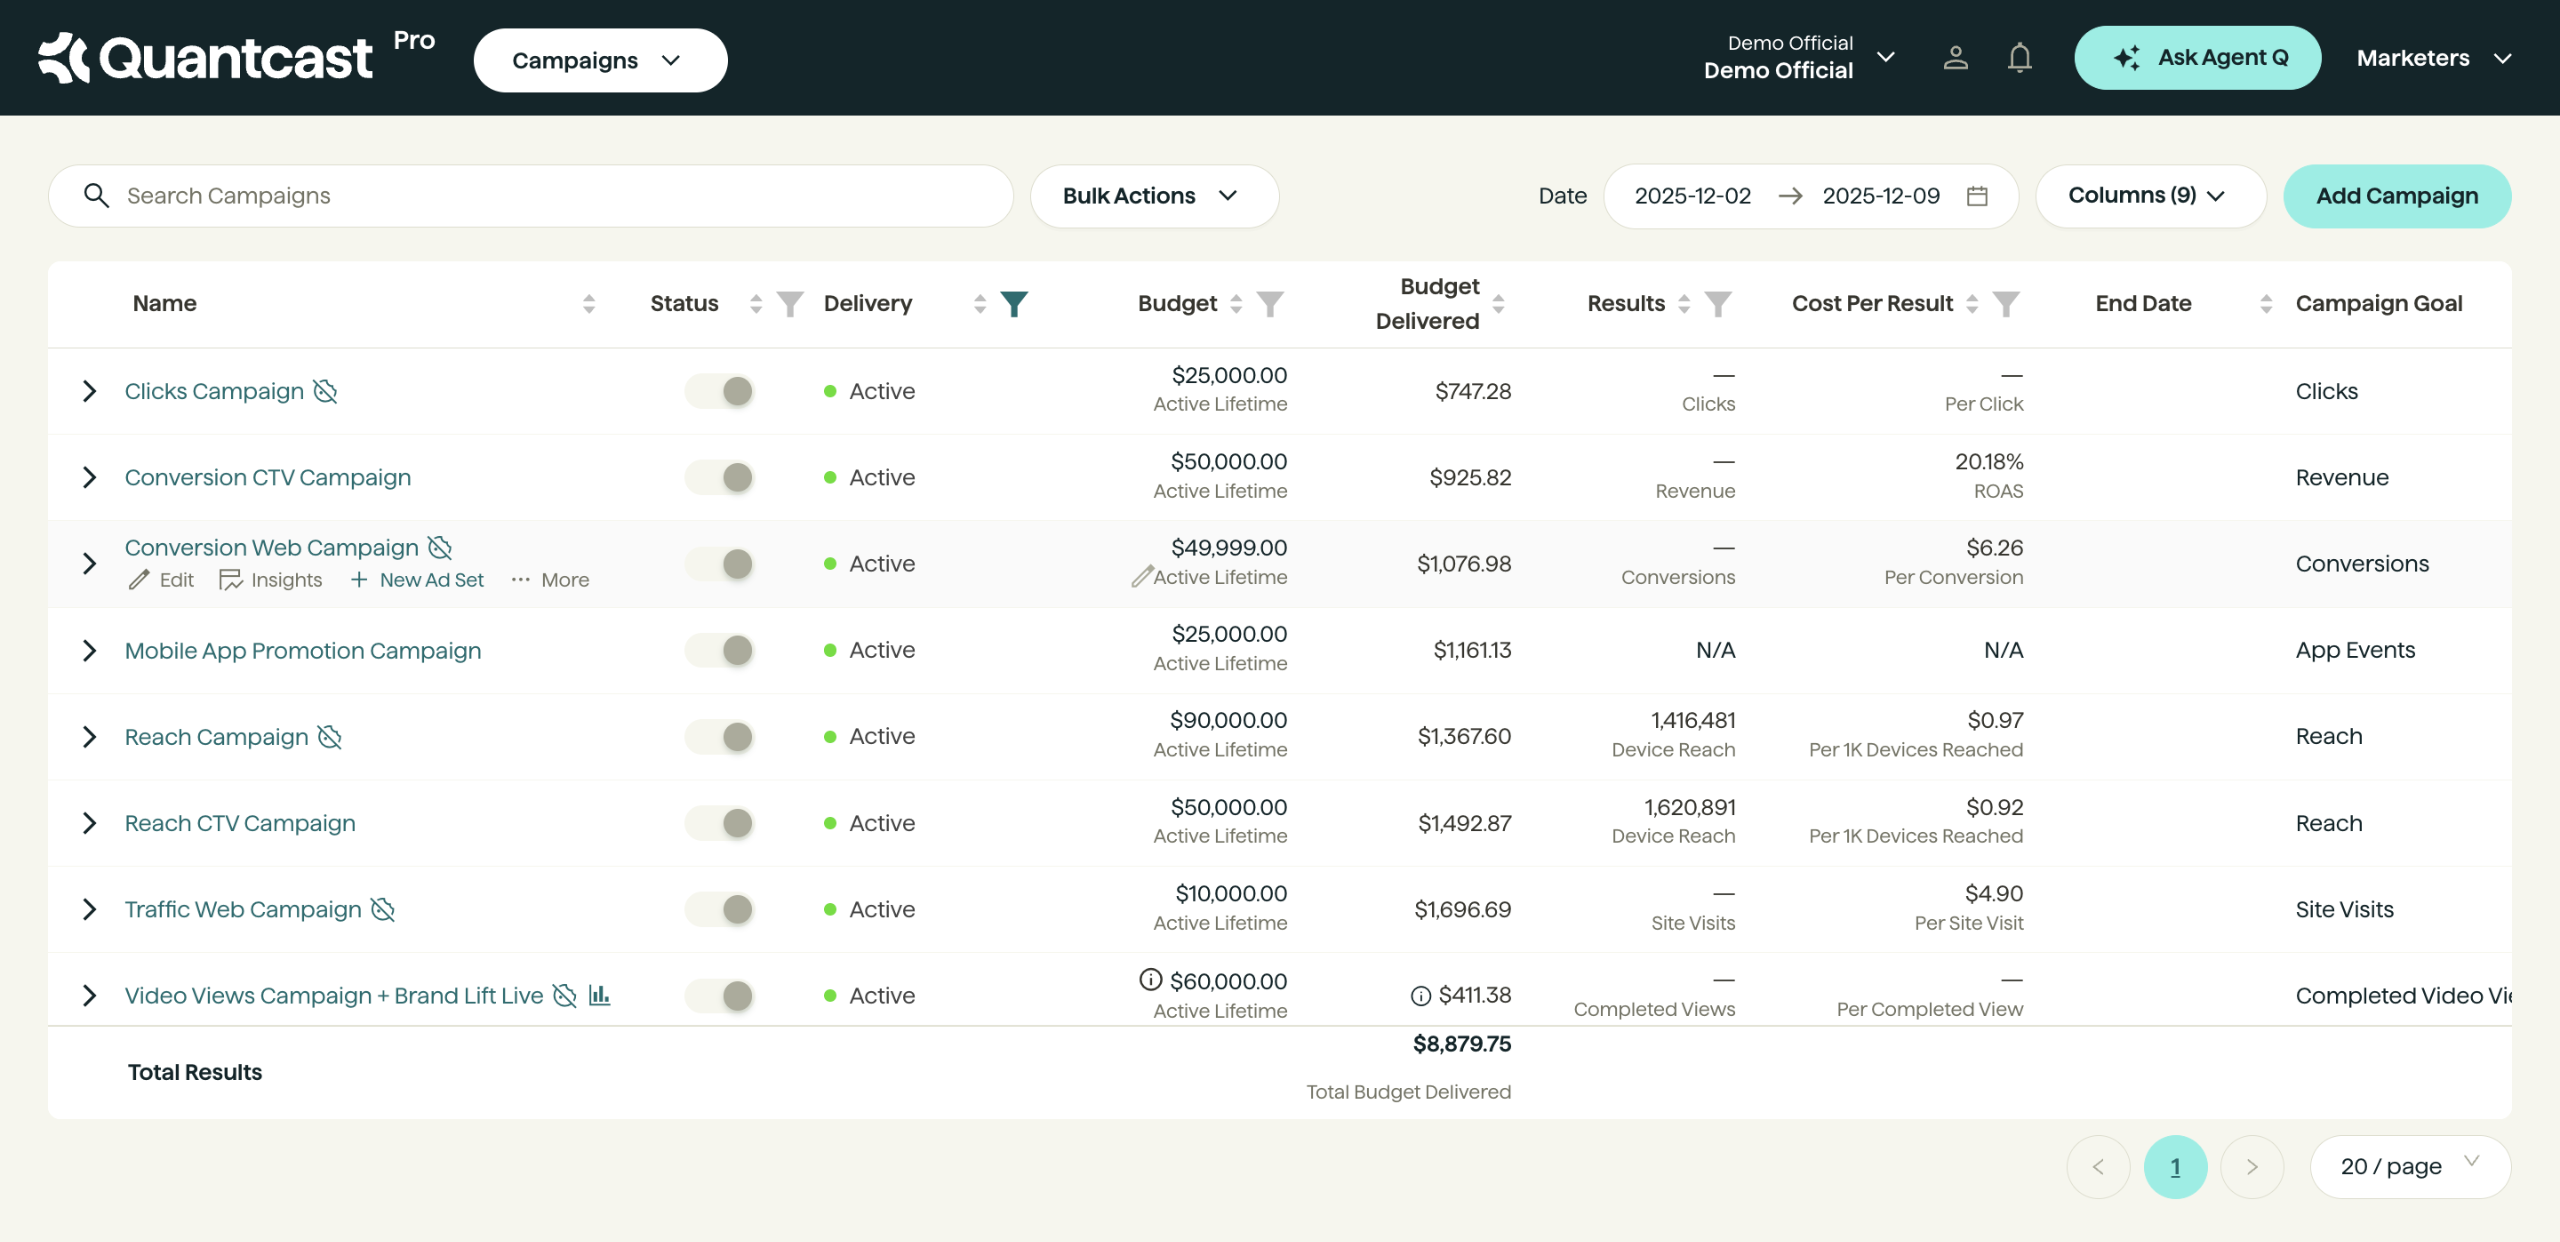The image size is (2560, 1242).
Task: Toggle Traffic Web Campaign status switch
Action: [x=720, y=909]
